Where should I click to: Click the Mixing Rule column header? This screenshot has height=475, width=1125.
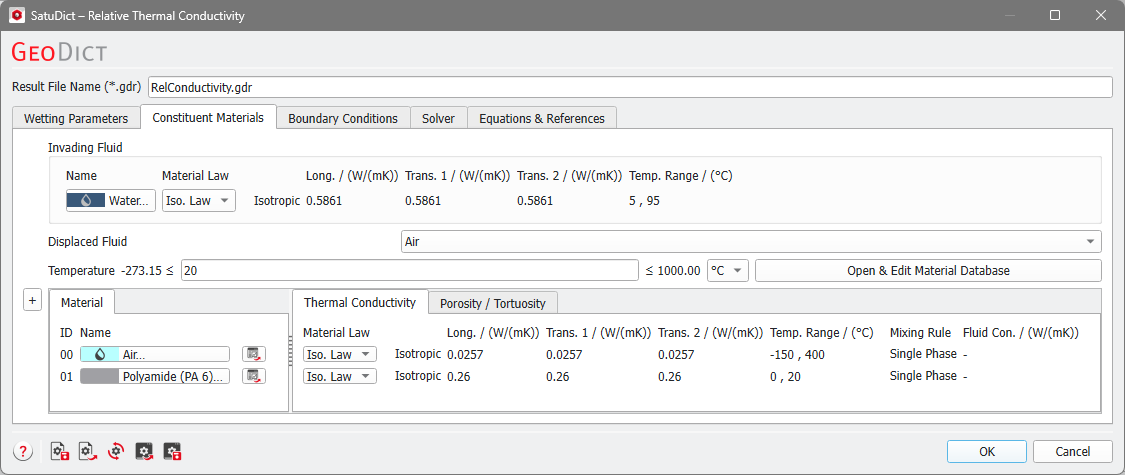click(x=921, y=333)
